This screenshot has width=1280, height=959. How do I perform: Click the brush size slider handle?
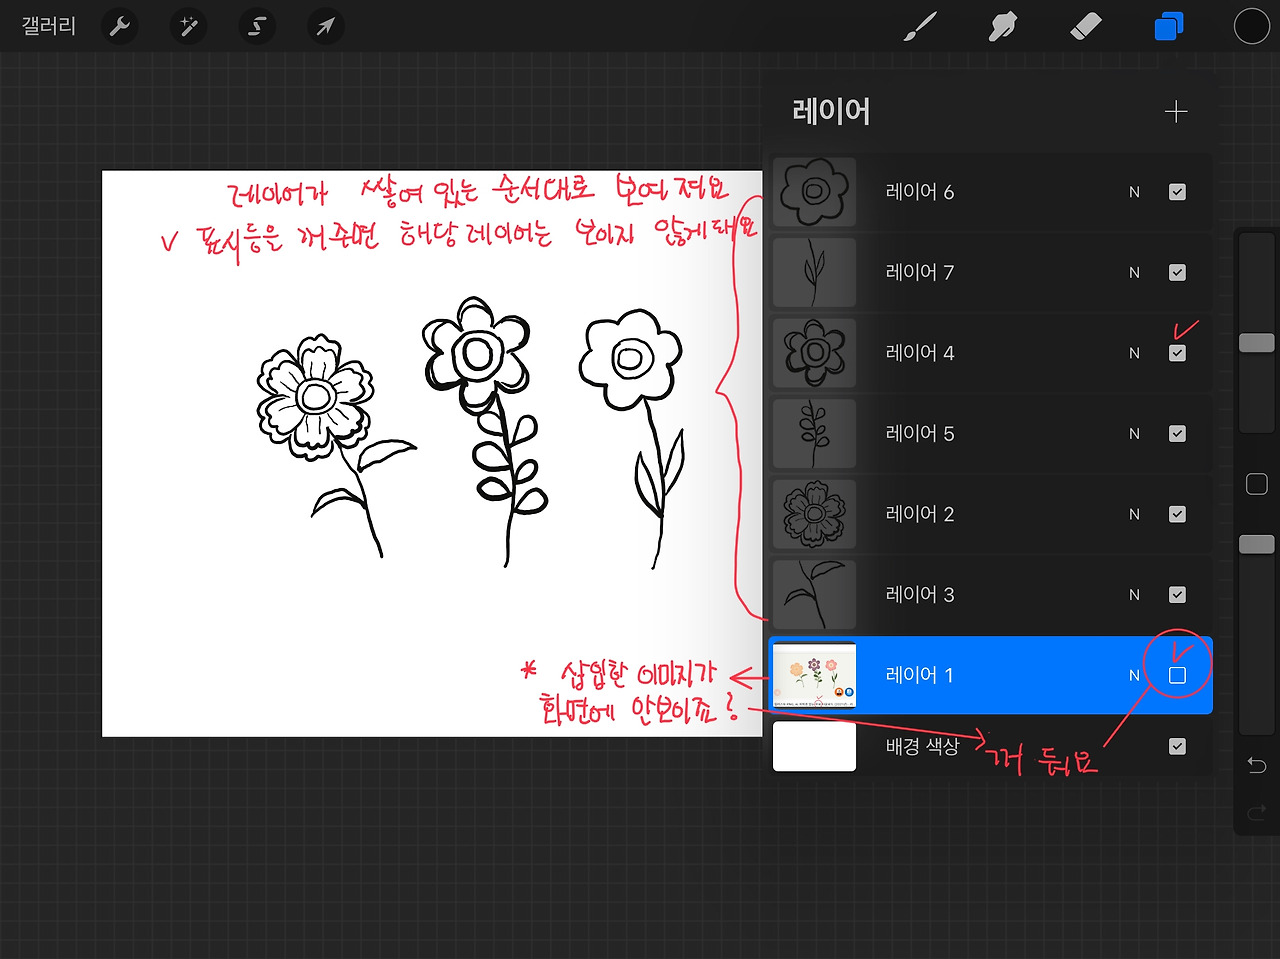click(x=1257, y=343)
